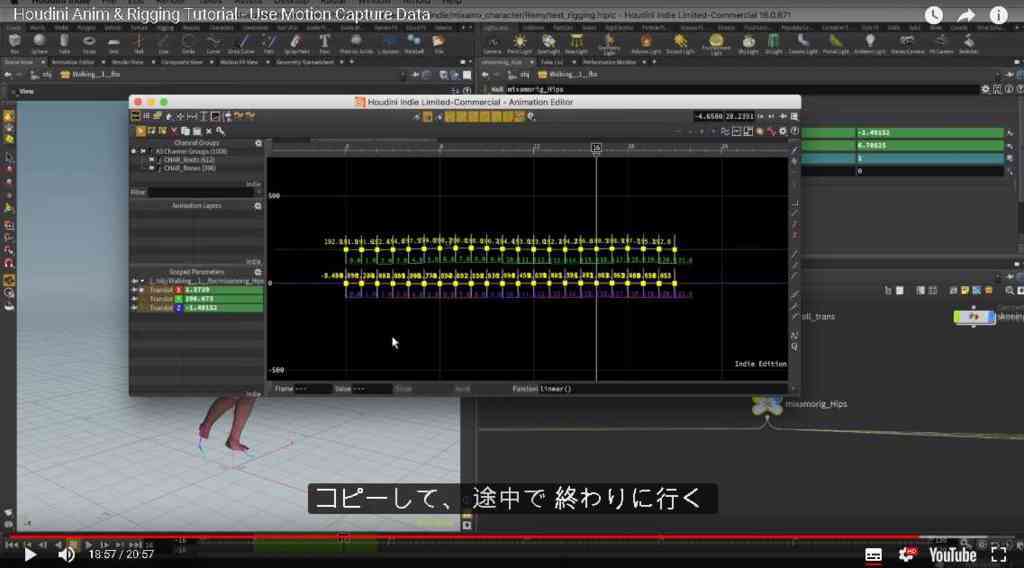1024x568 pixels.
Task: Add an Ambient Light from the shelf
Action: [x=869, y=44]
